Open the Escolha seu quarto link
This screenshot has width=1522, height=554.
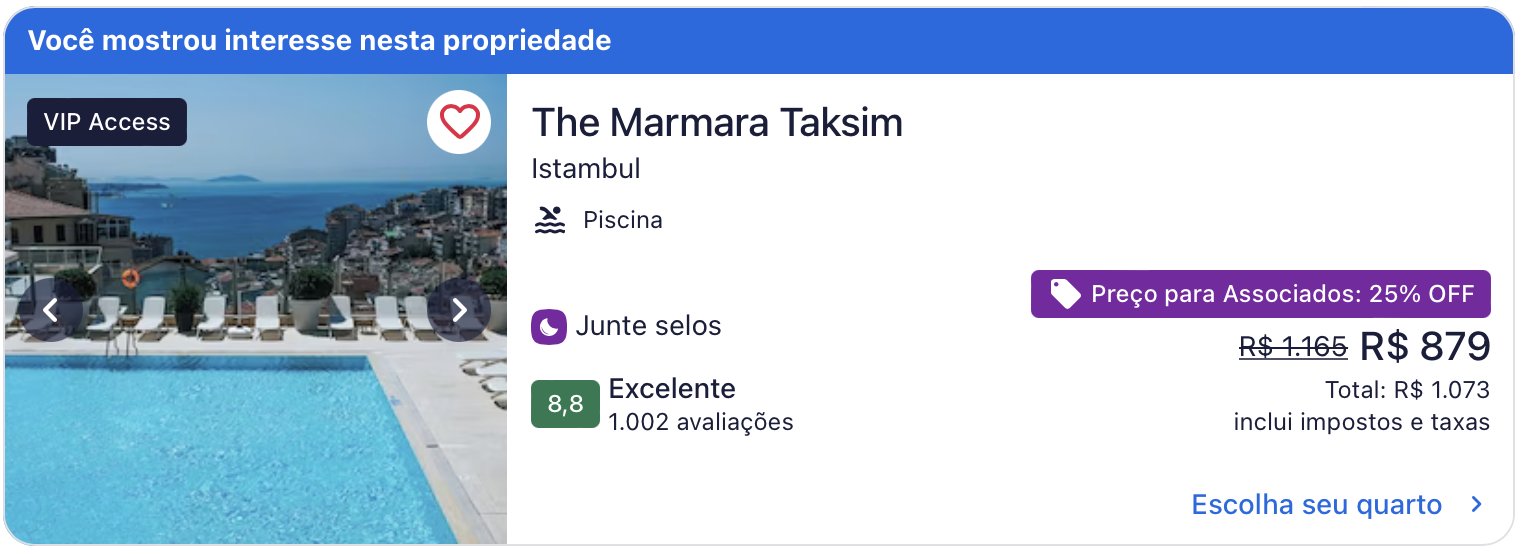click(x=1316, y=505)
